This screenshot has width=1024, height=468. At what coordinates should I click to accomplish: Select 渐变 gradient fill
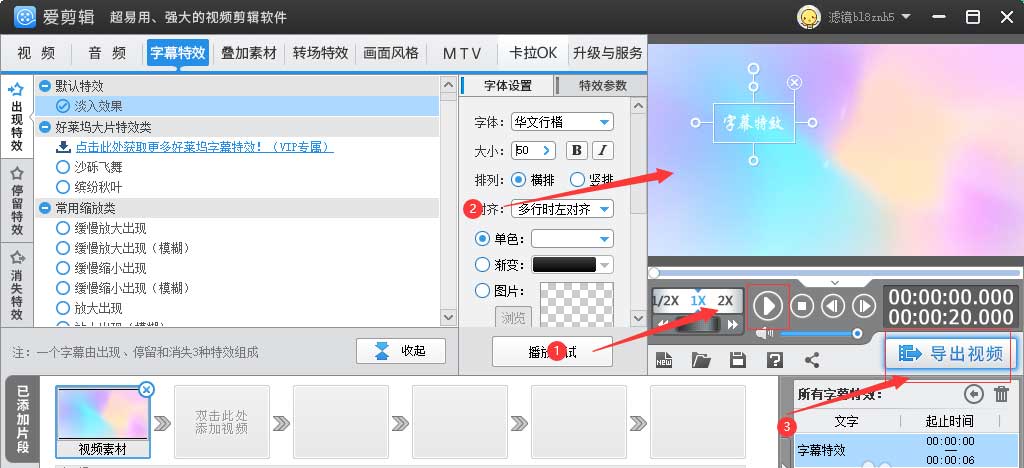pyautogui.click(x=483, y=264)
